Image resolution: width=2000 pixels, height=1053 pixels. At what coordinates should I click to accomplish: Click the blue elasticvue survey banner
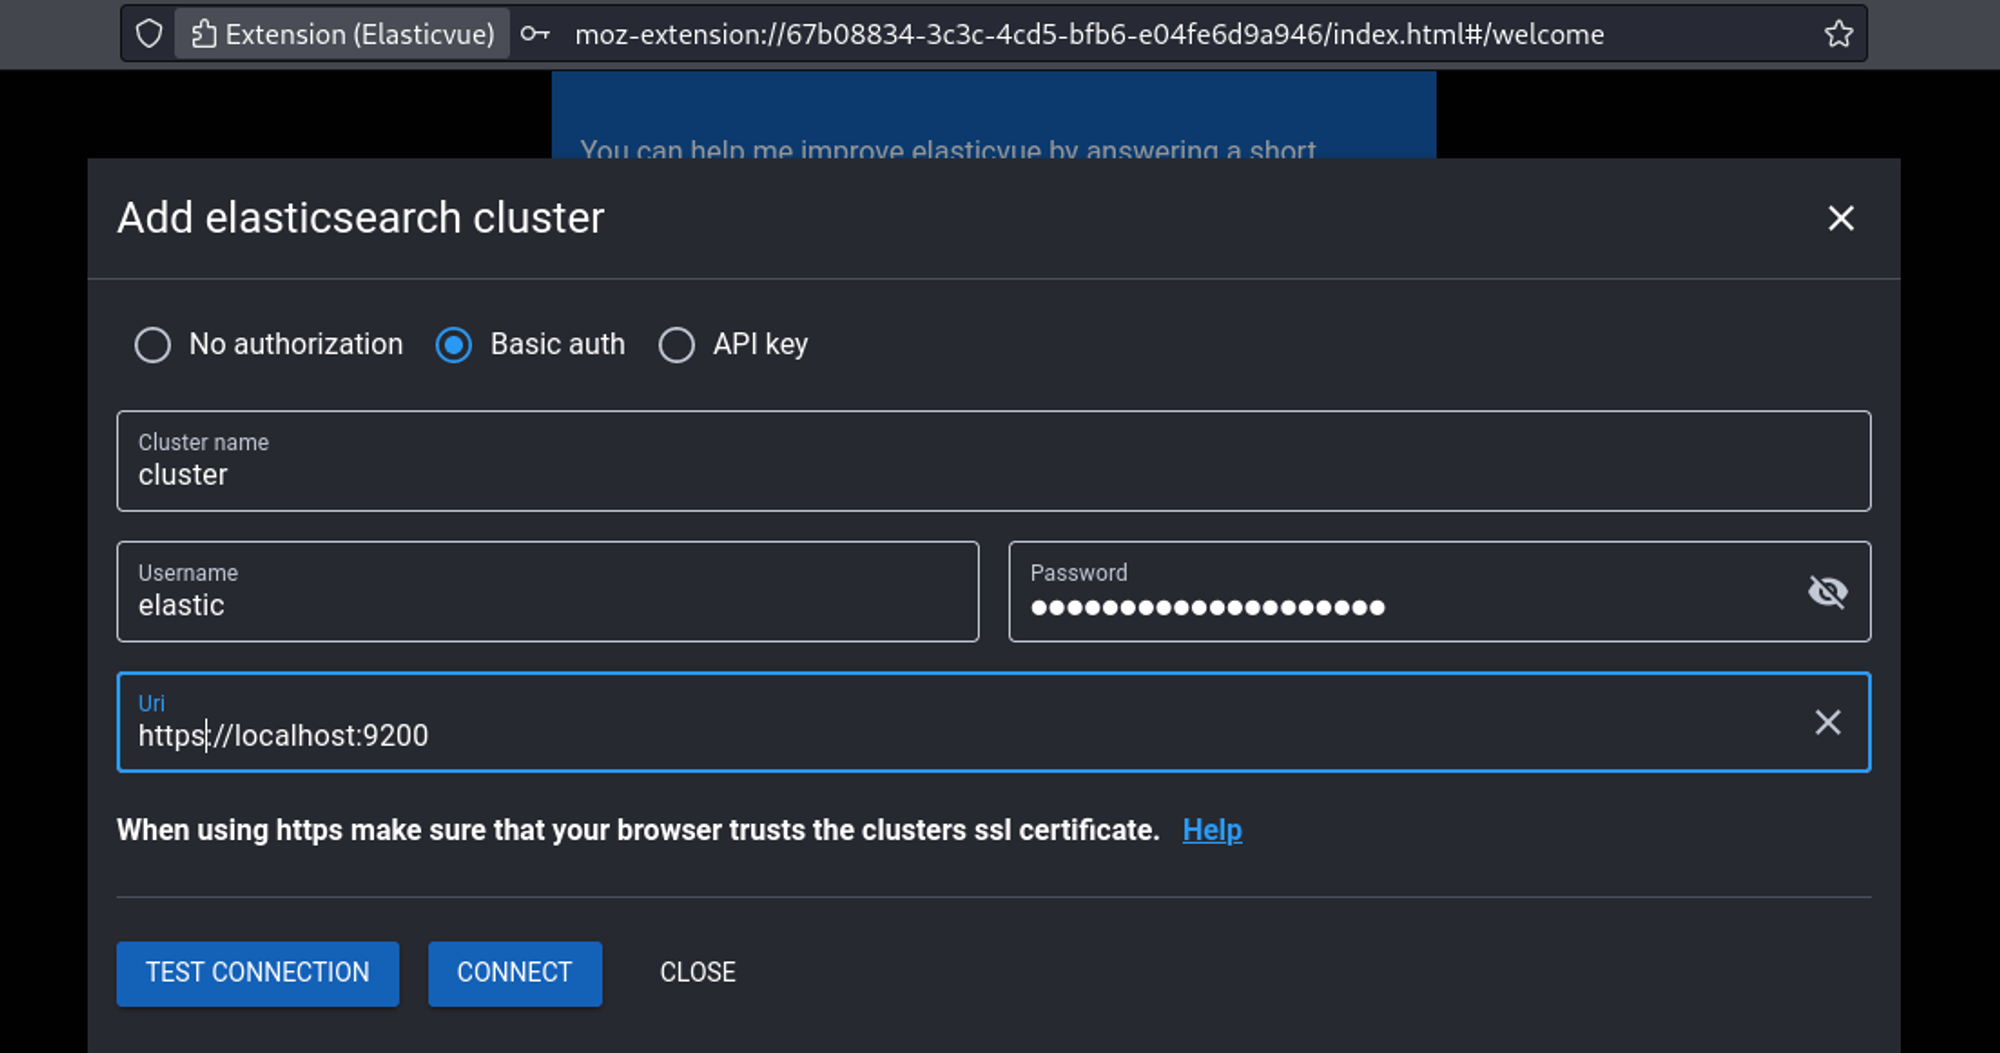tap(993, 115)
